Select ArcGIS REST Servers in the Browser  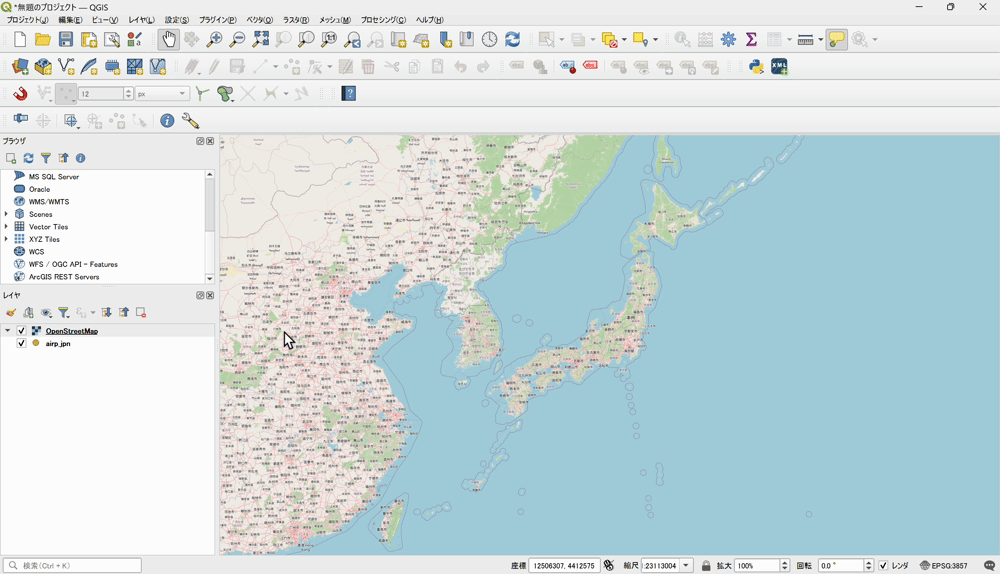tap(64, 277)
